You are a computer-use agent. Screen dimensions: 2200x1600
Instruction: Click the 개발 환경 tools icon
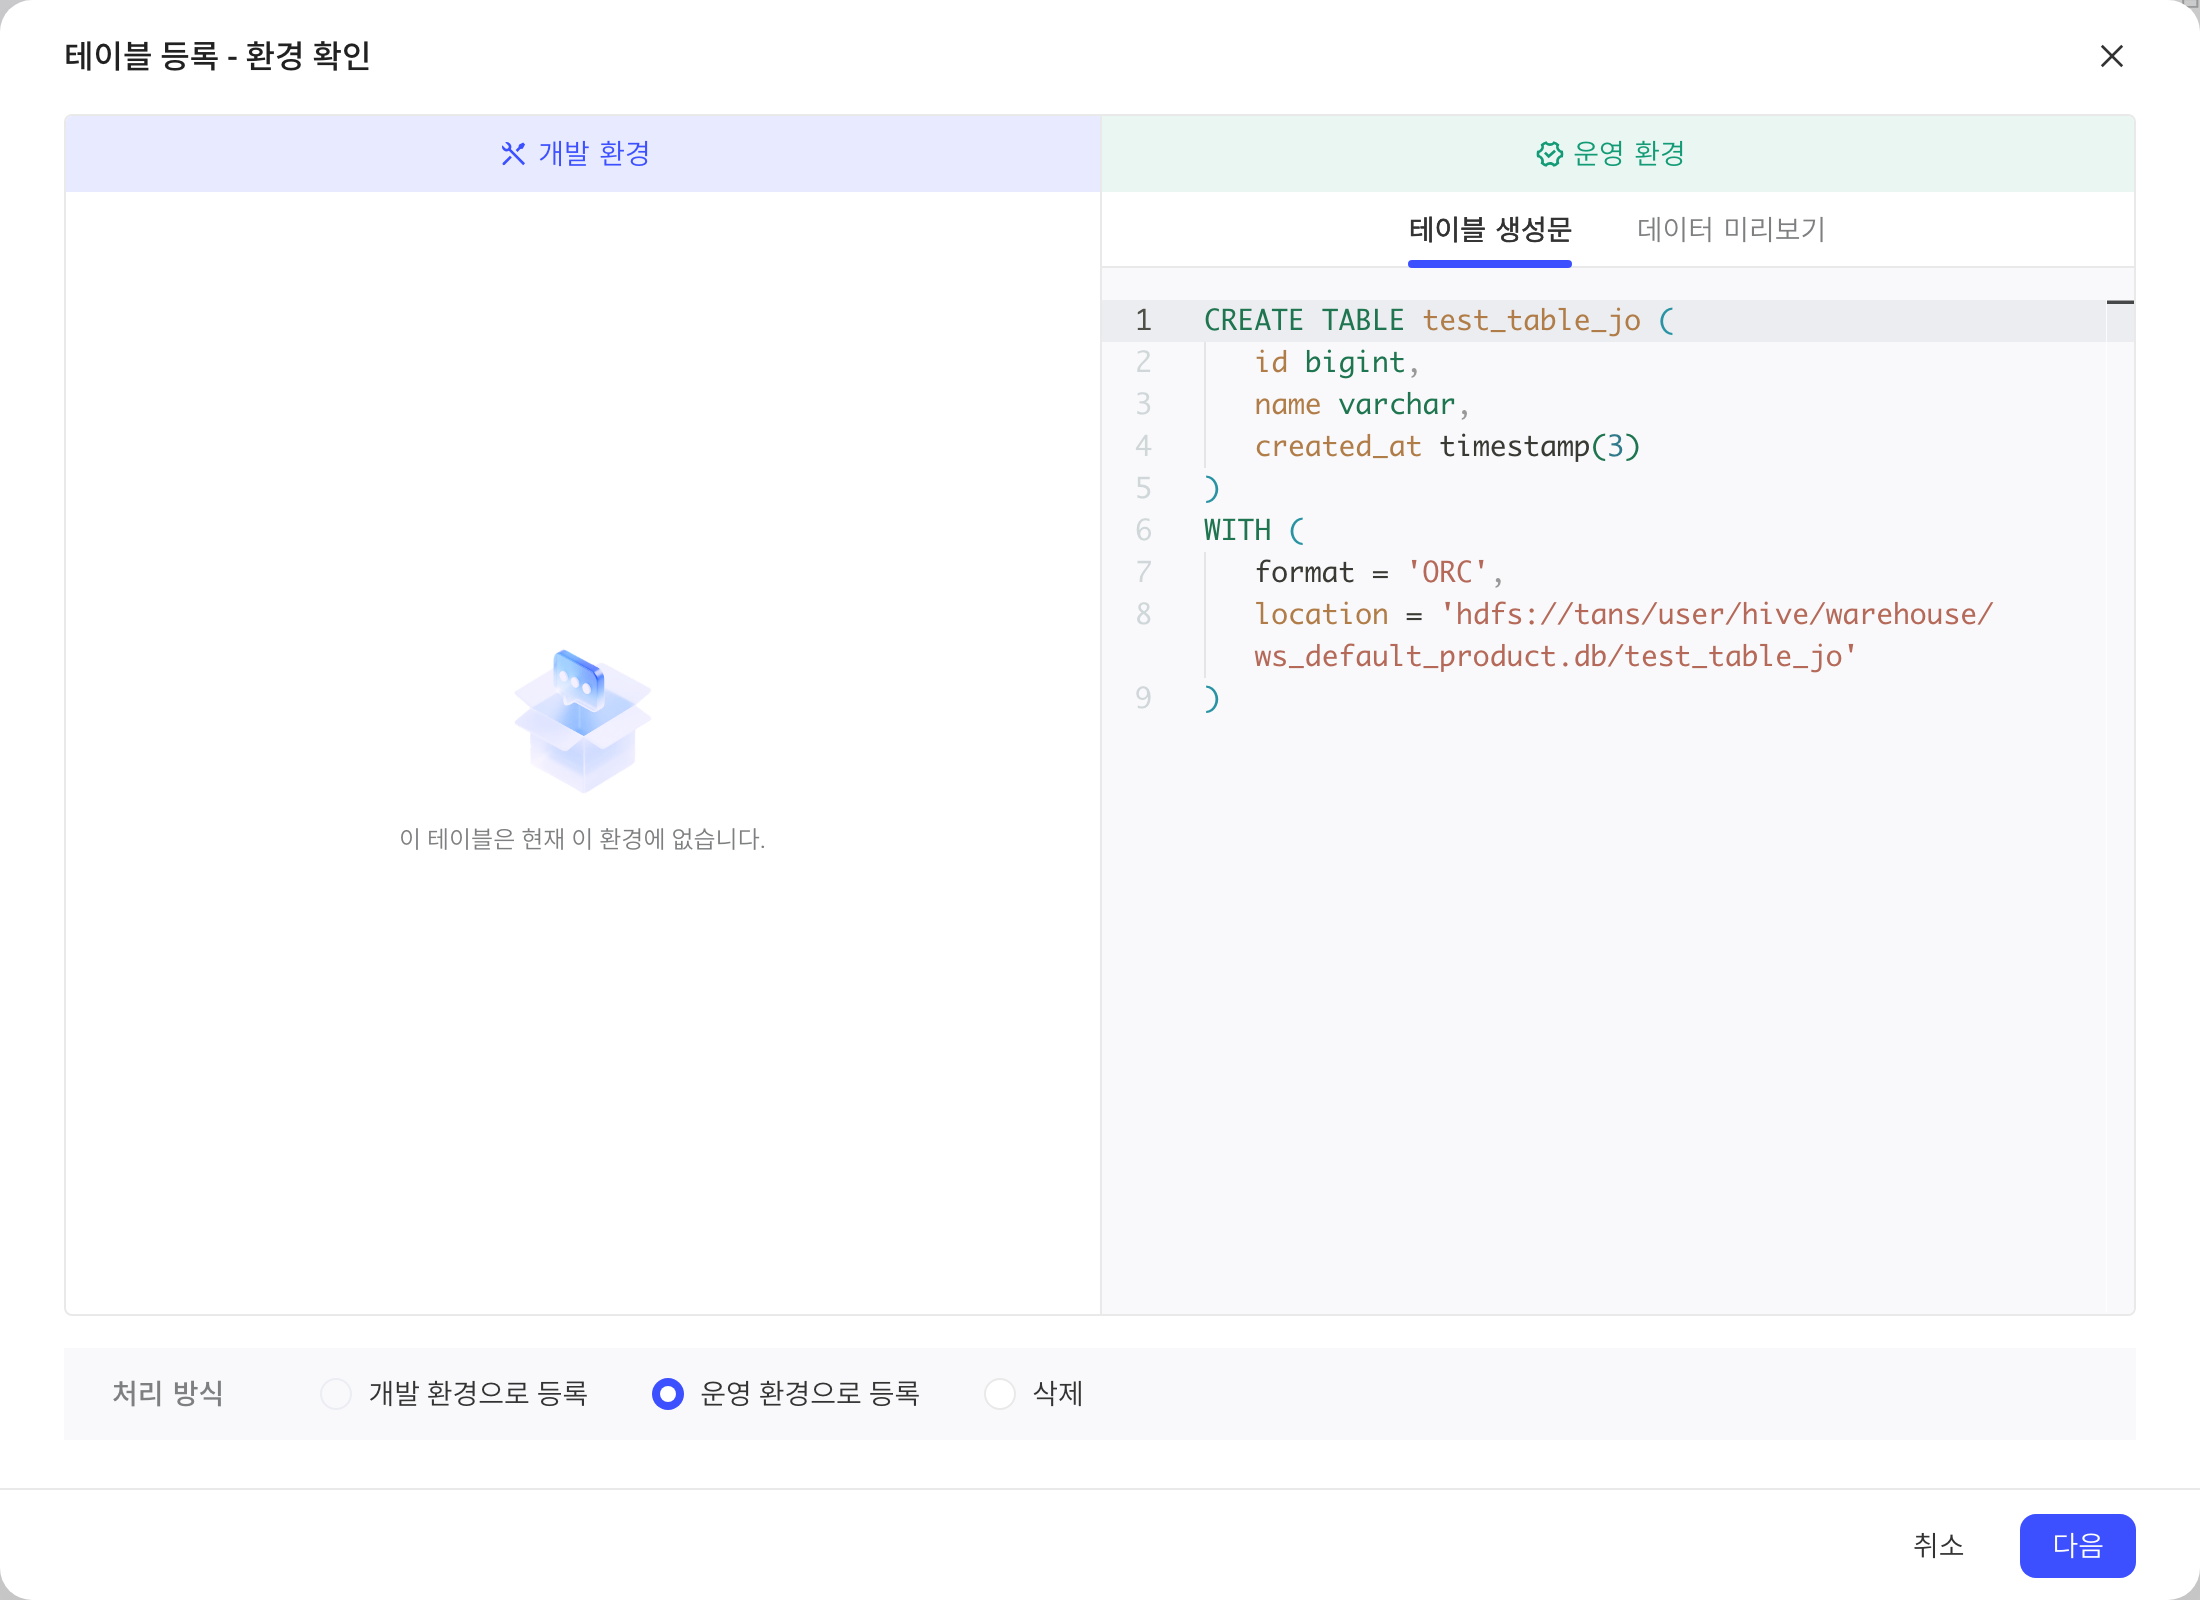coord(513,154)
